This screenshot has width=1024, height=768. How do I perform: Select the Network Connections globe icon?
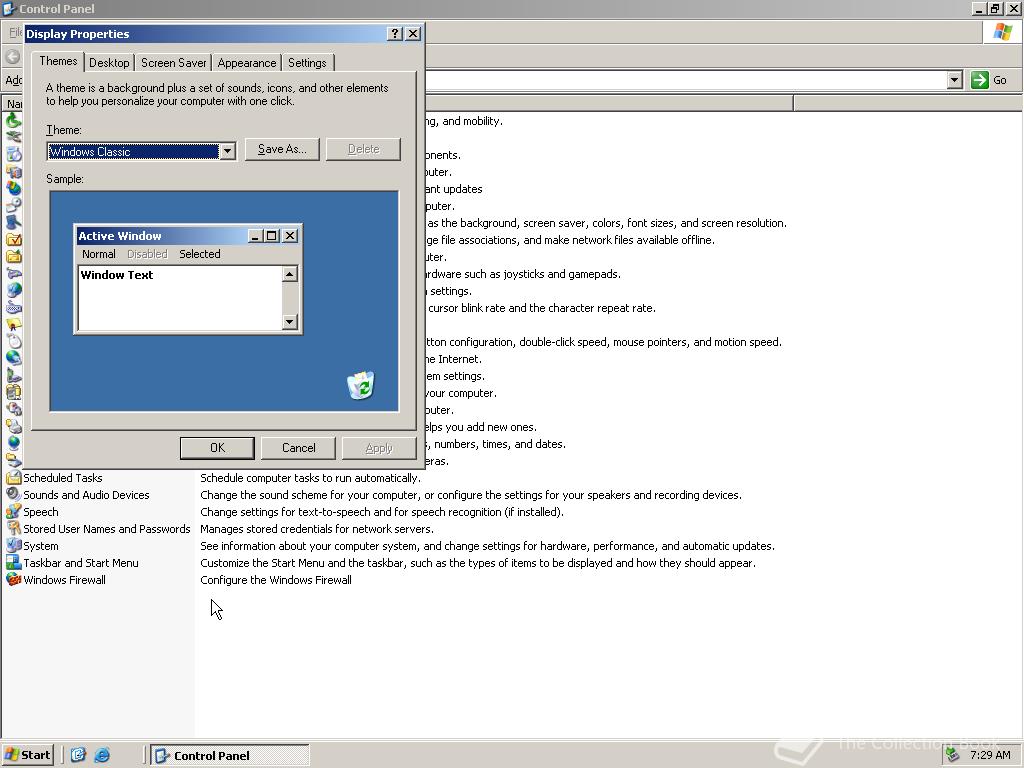click(13, 359)
